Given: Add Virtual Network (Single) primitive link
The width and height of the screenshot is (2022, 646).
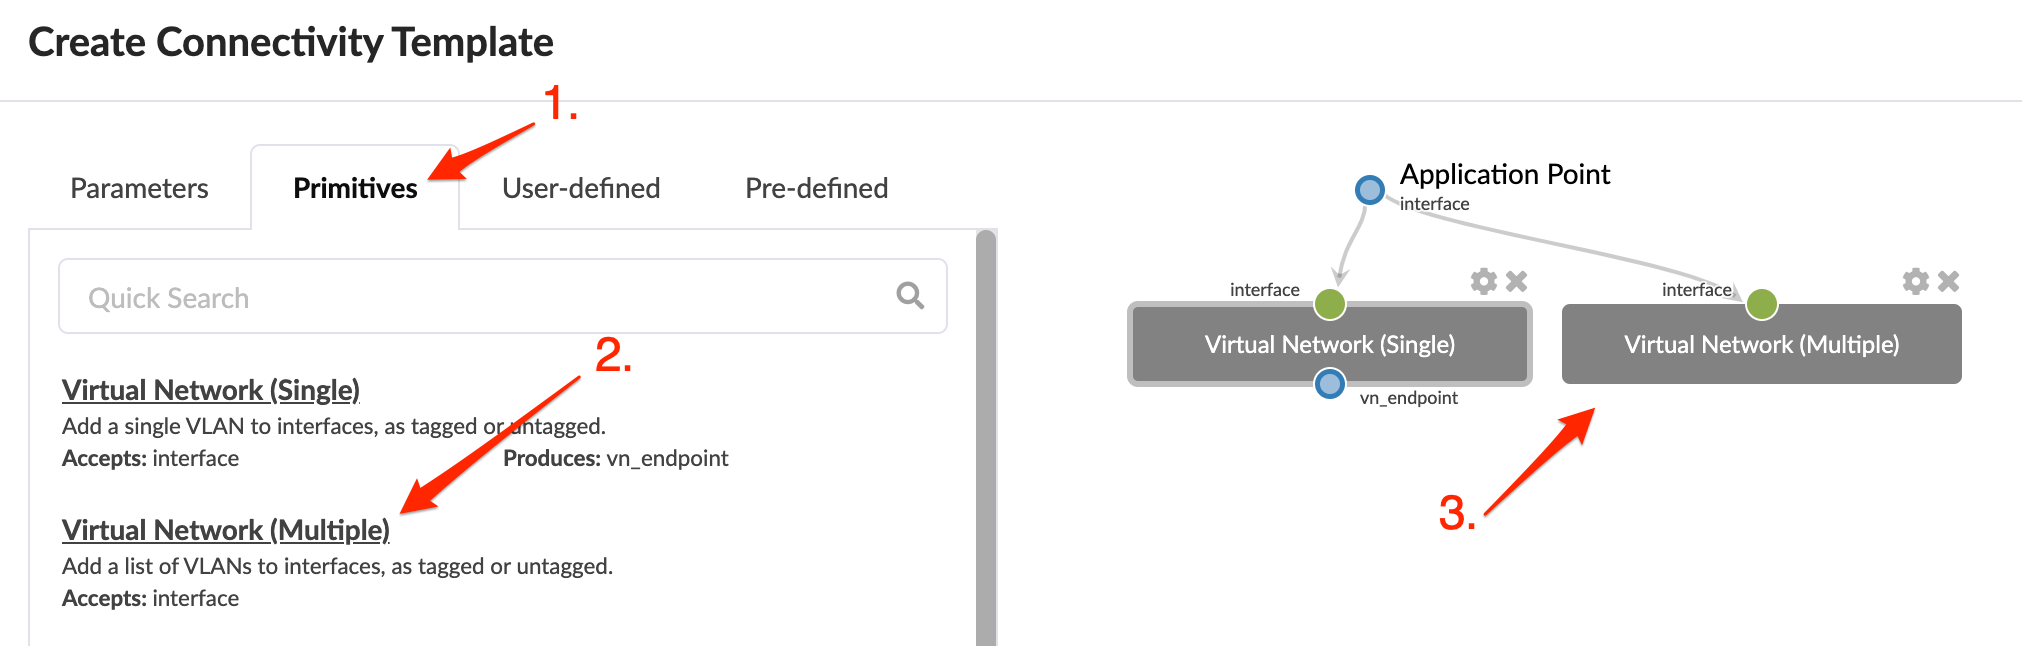Looking at the screenshot, I should click(211, 390).
